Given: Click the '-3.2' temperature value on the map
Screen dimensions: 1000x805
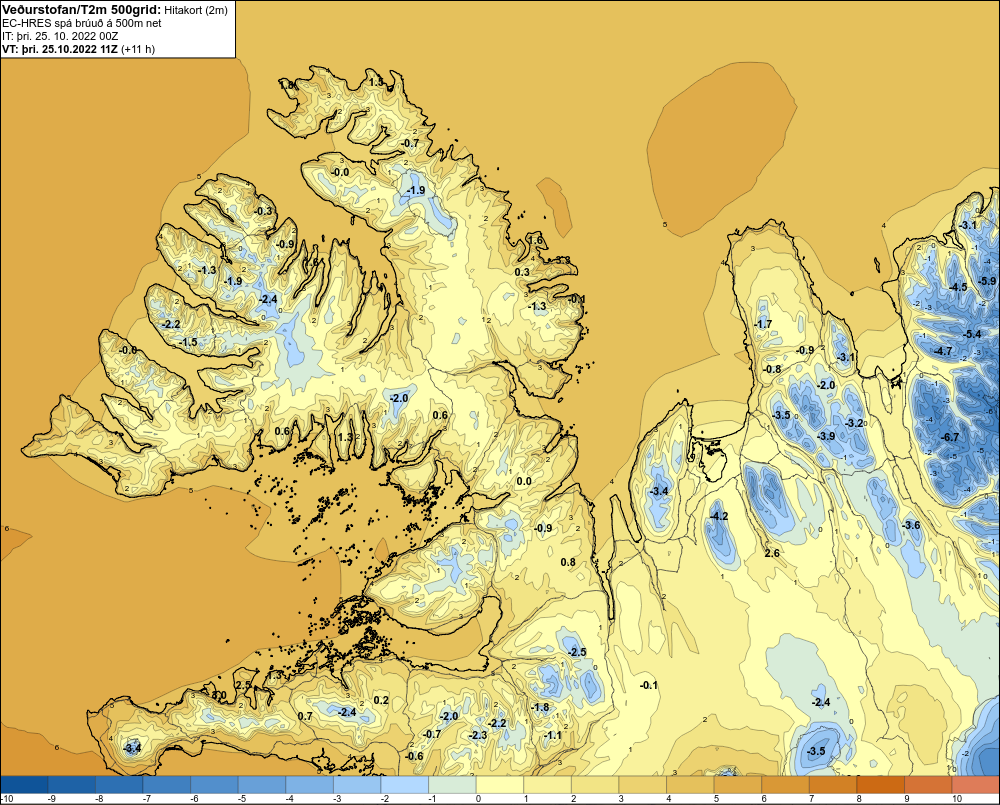Looking at the screenshot, I should [x=854, y=423].
